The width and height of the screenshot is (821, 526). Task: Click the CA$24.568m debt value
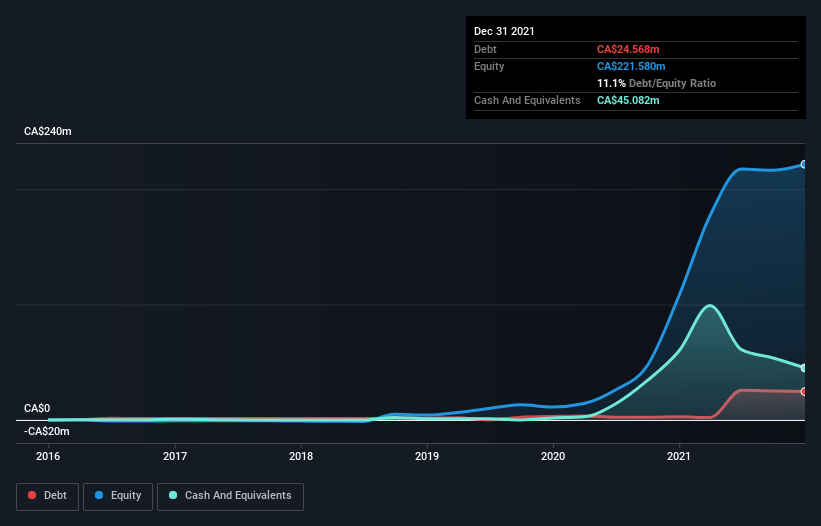click(x=628, y=49)
